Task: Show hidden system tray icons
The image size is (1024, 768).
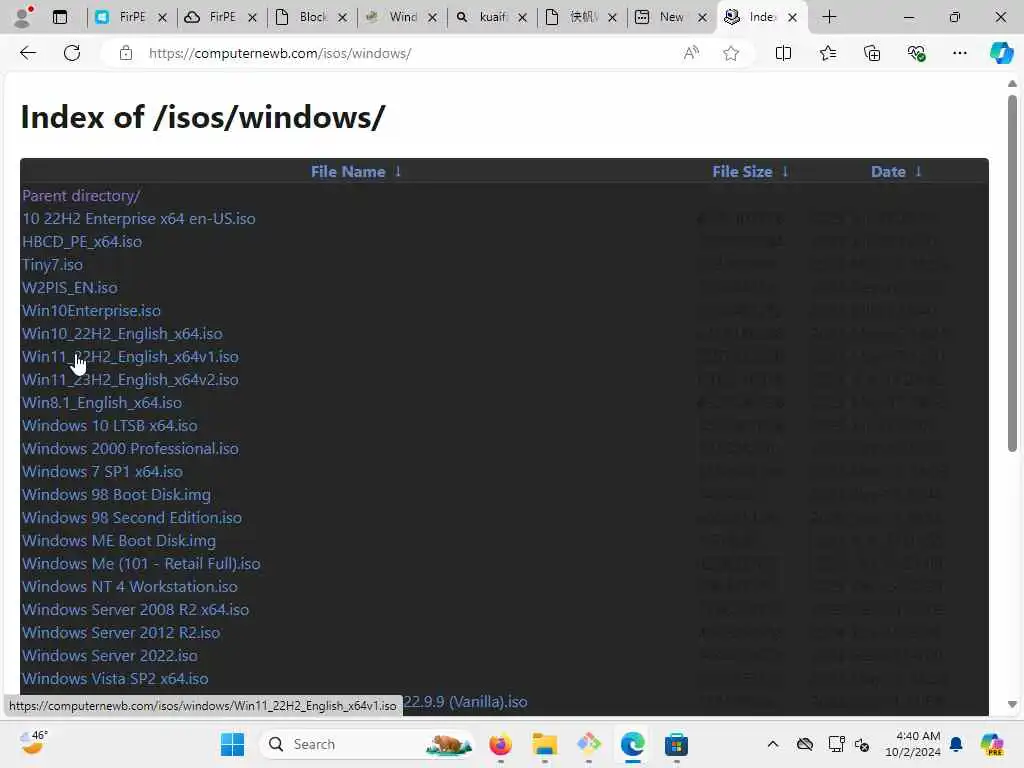Action: 773,744
